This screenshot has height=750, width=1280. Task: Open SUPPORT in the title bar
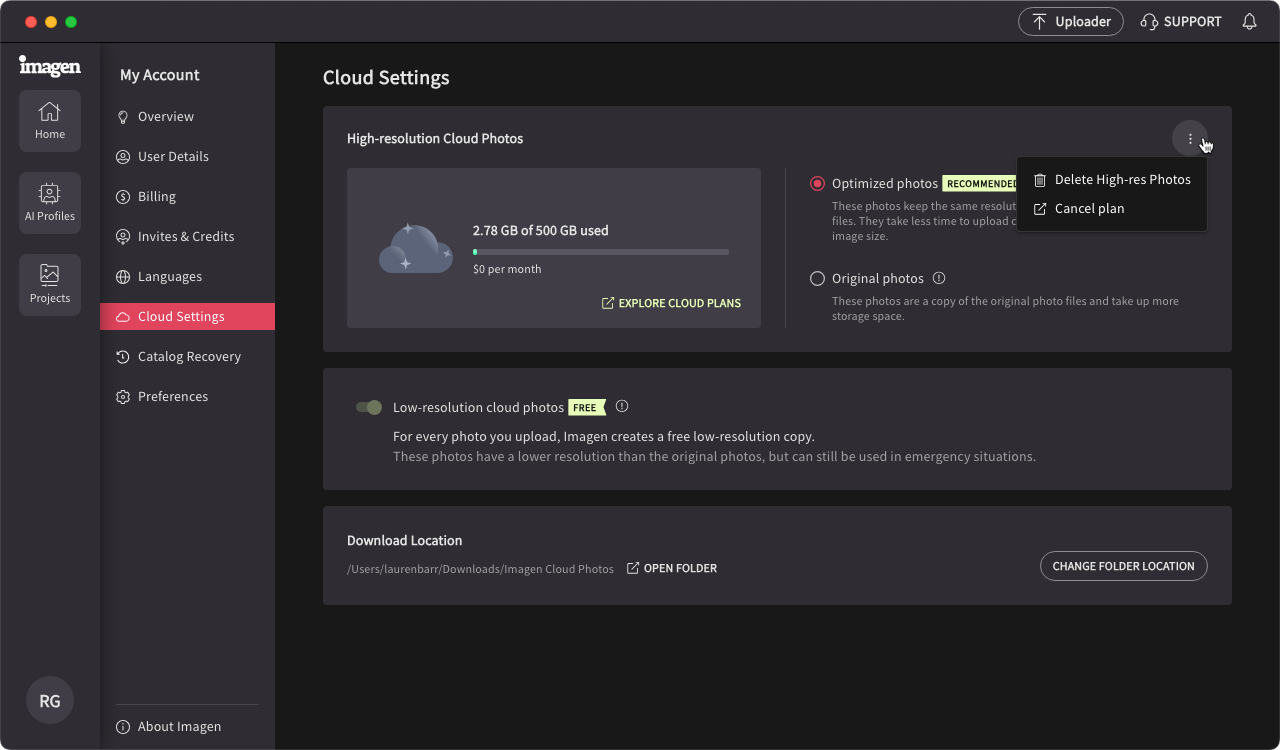tap(1181, 21)
